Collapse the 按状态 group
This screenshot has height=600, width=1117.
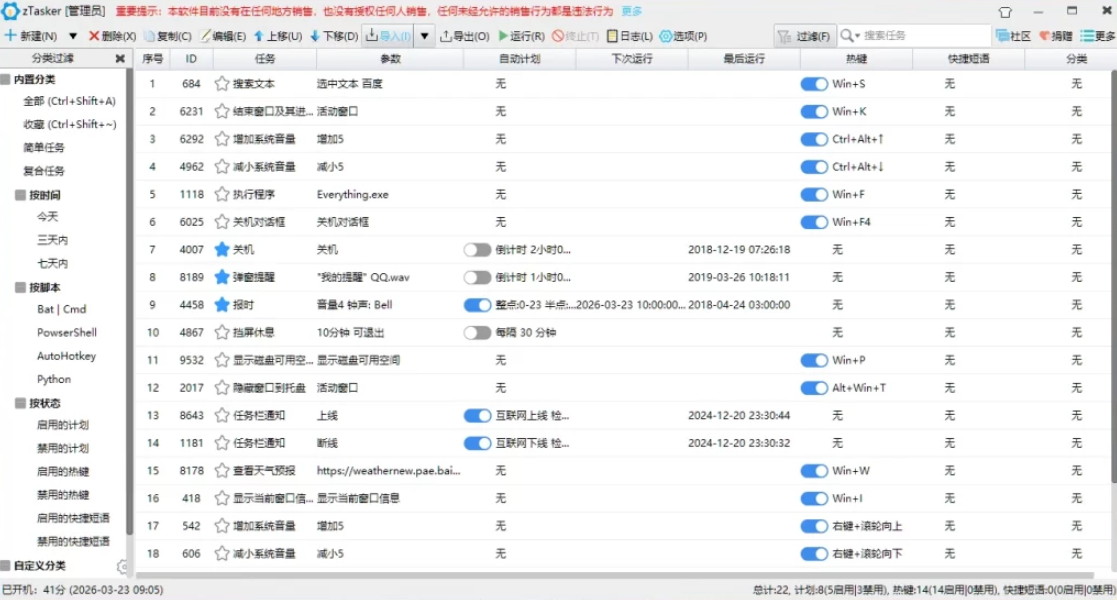pos(20,403)
